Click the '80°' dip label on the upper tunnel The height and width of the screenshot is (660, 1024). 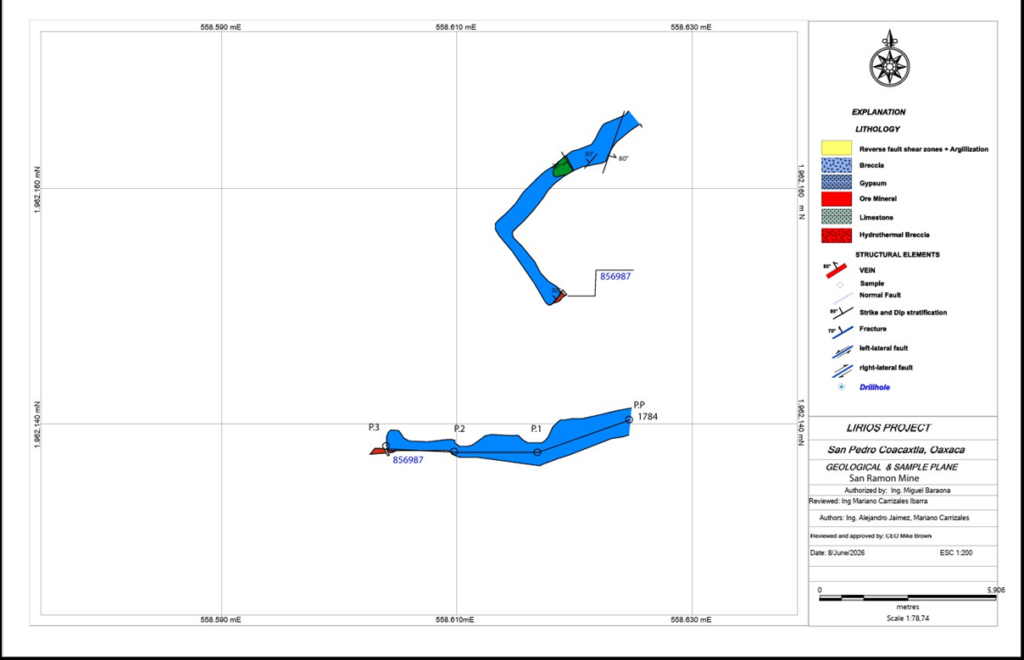pyautogui.click(x=624, y=159)
